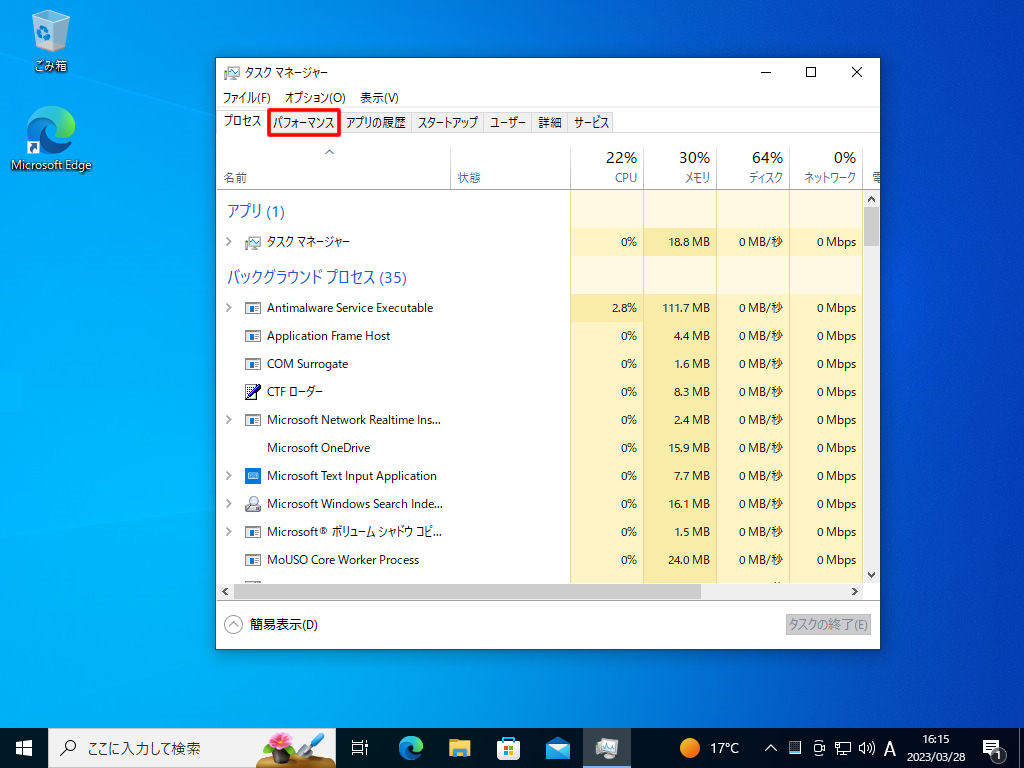Open the Windows Start menu
The height and width of the screenshot is (768, 1024).
24,748
